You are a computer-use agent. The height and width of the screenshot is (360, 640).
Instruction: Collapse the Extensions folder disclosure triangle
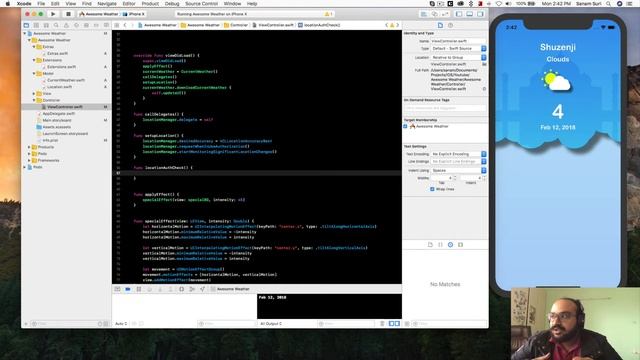34,60
